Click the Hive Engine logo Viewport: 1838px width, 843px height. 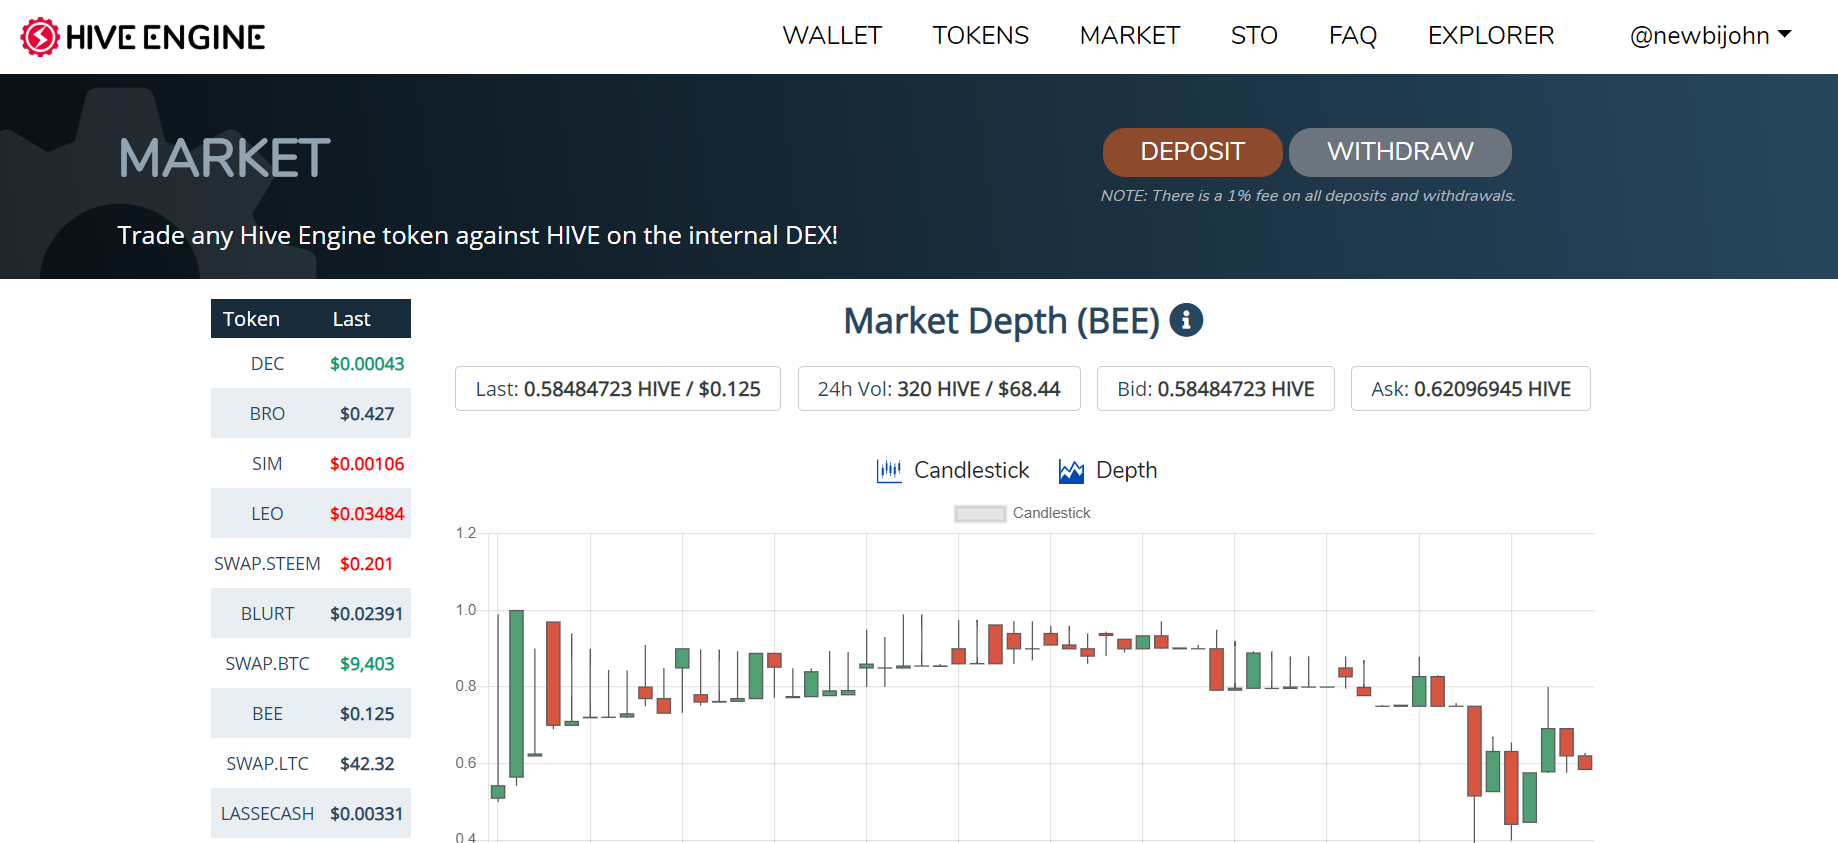[x=143, y=37]
